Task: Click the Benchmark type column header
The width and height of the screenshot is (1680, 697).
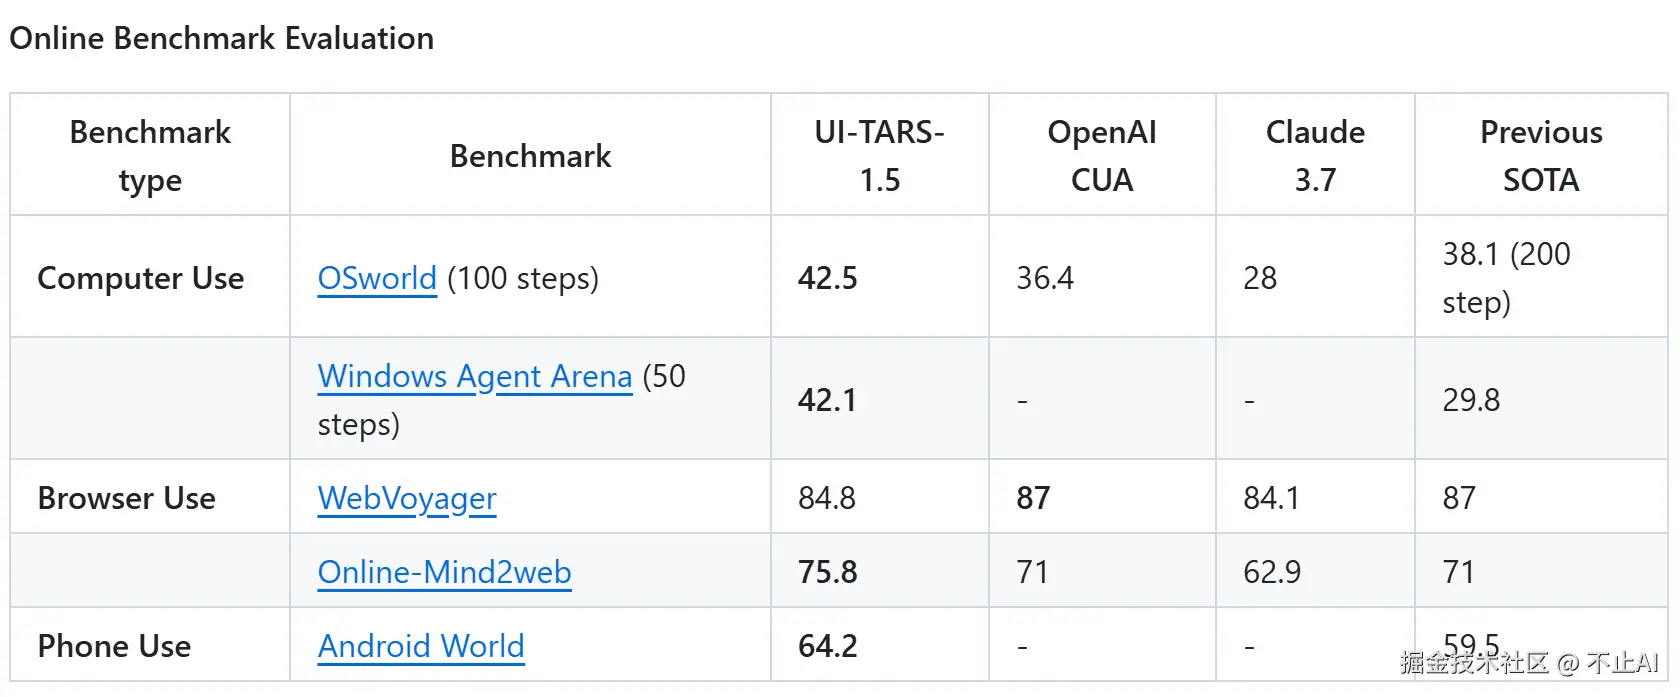Action: coord(150,156)
